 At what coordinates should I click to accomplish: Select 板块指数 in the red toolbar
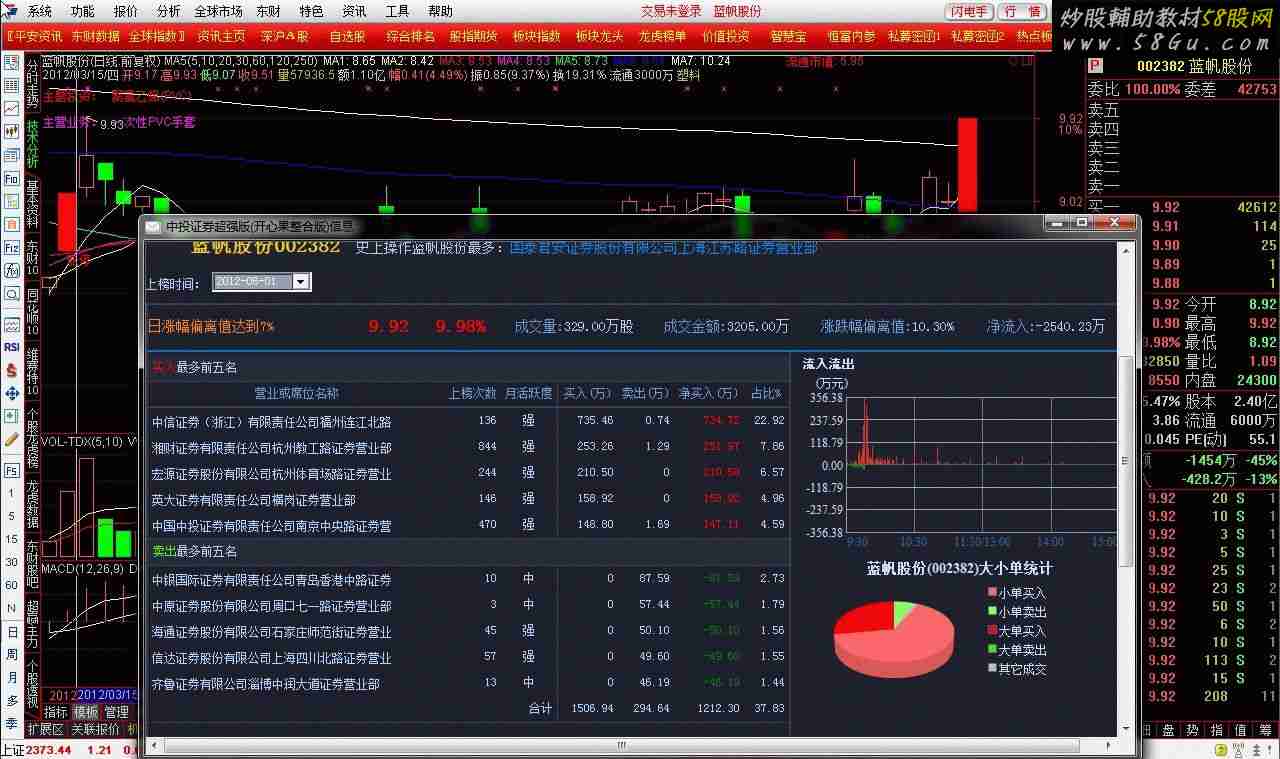tap(537, 36)
